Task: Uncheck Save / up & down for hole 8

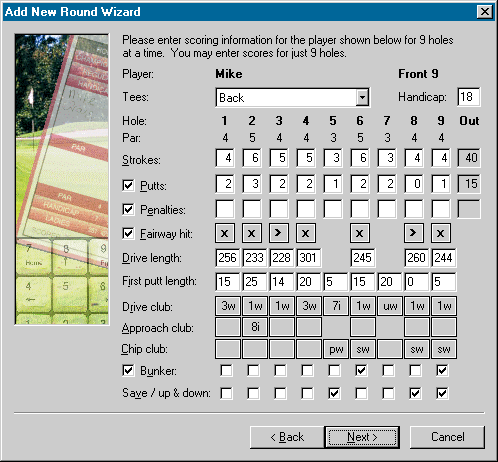Action: [415, 393]
